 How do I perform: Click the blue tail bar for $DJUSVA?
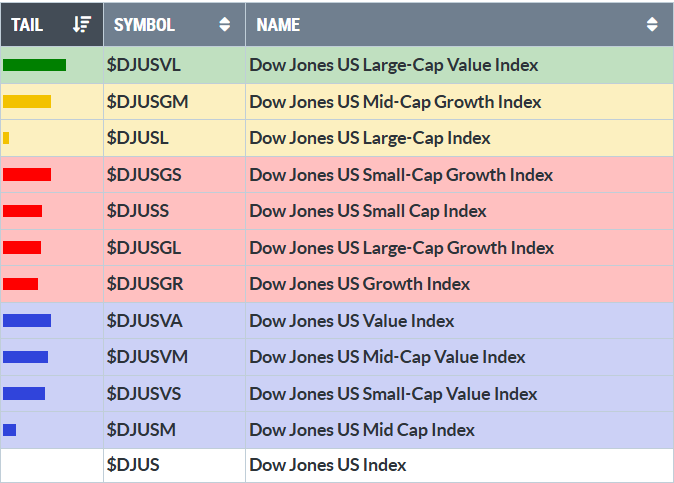point(27,321)
